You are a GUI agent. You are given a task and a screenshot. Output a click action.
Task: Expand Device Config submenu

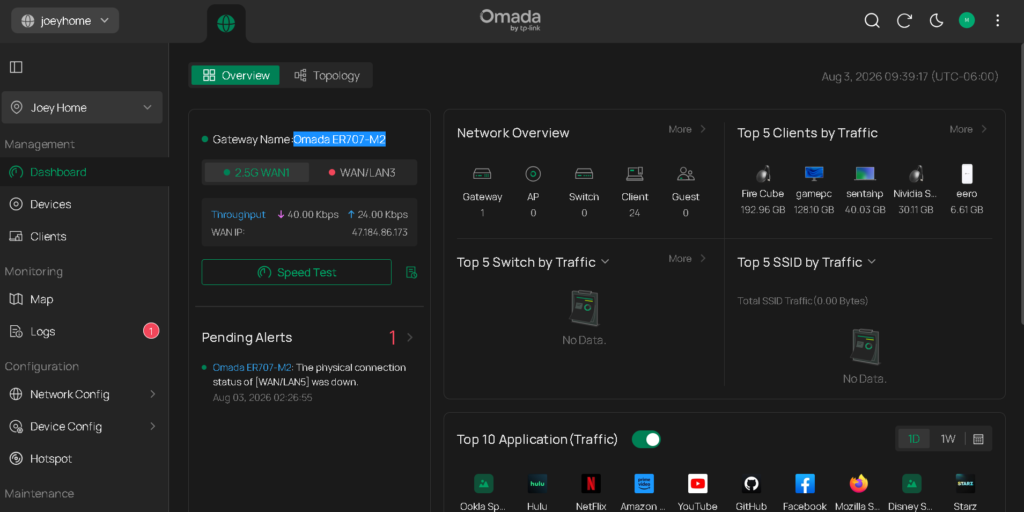[84, 426]
